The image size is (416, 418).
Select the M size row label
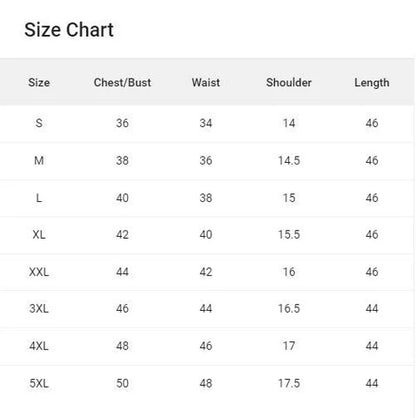pyautogui.click(x=39, y=161)
